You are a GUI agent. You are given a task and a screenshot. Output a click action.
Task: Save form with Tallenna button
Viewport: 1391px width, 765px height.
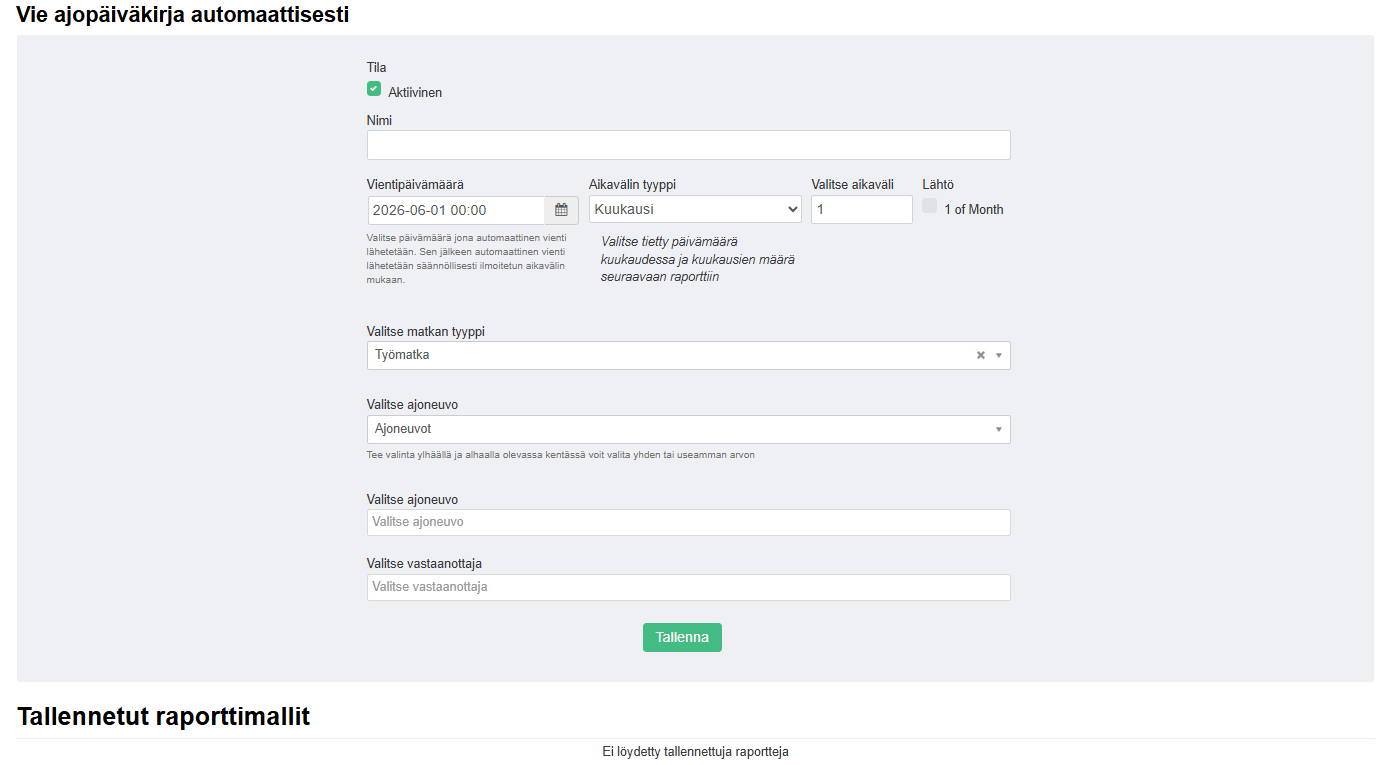click(682, 637)
